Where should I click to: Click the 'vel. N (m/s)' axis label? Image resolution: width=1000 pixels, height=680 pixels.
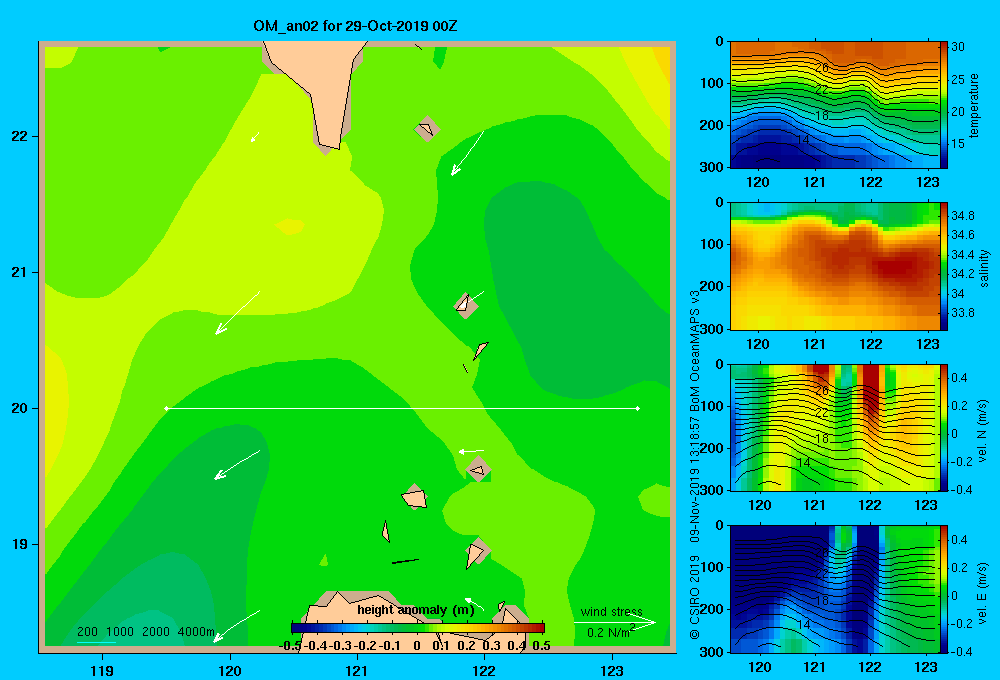(x=983, y=431)
